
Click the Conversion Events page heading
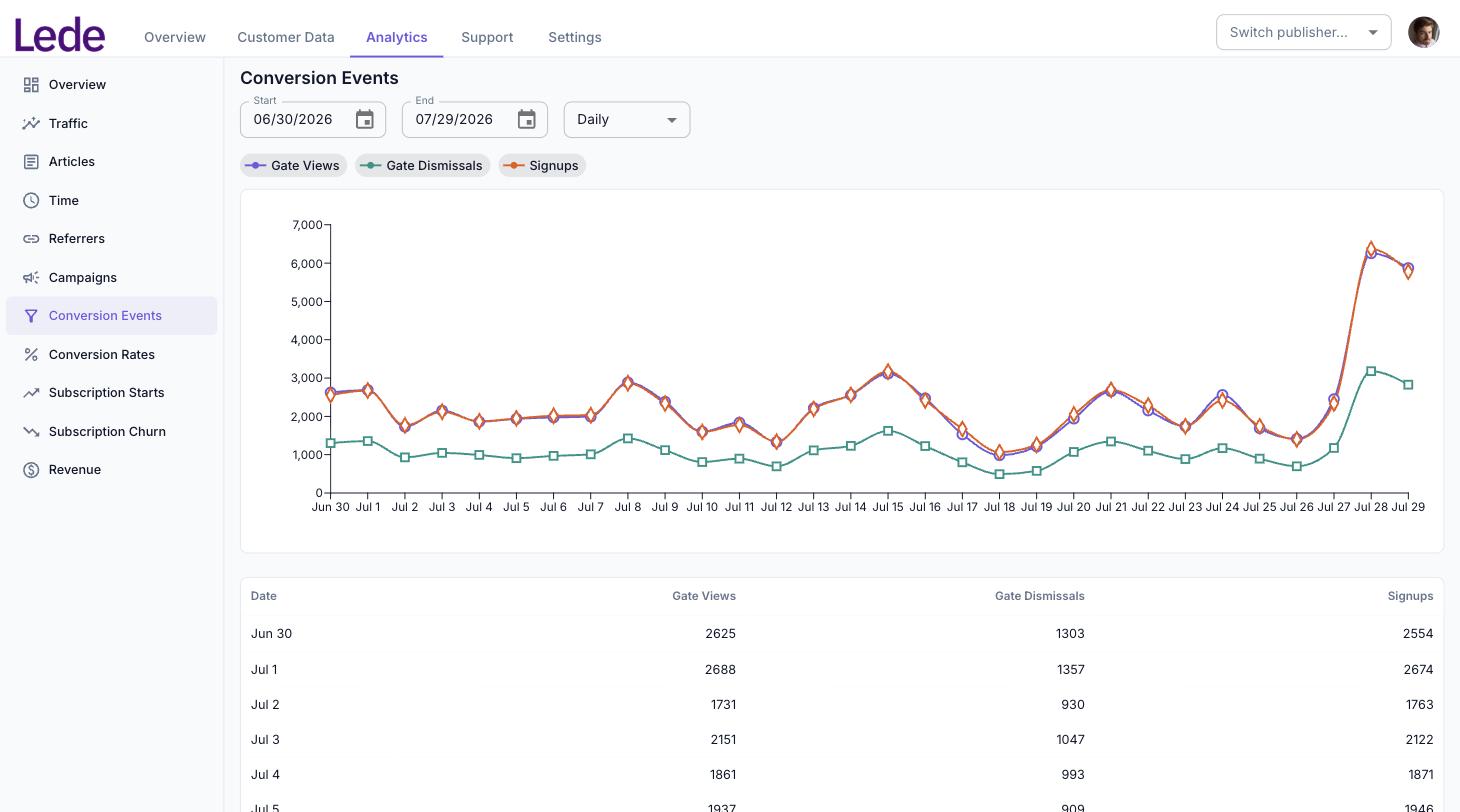(x=320, y=78)
